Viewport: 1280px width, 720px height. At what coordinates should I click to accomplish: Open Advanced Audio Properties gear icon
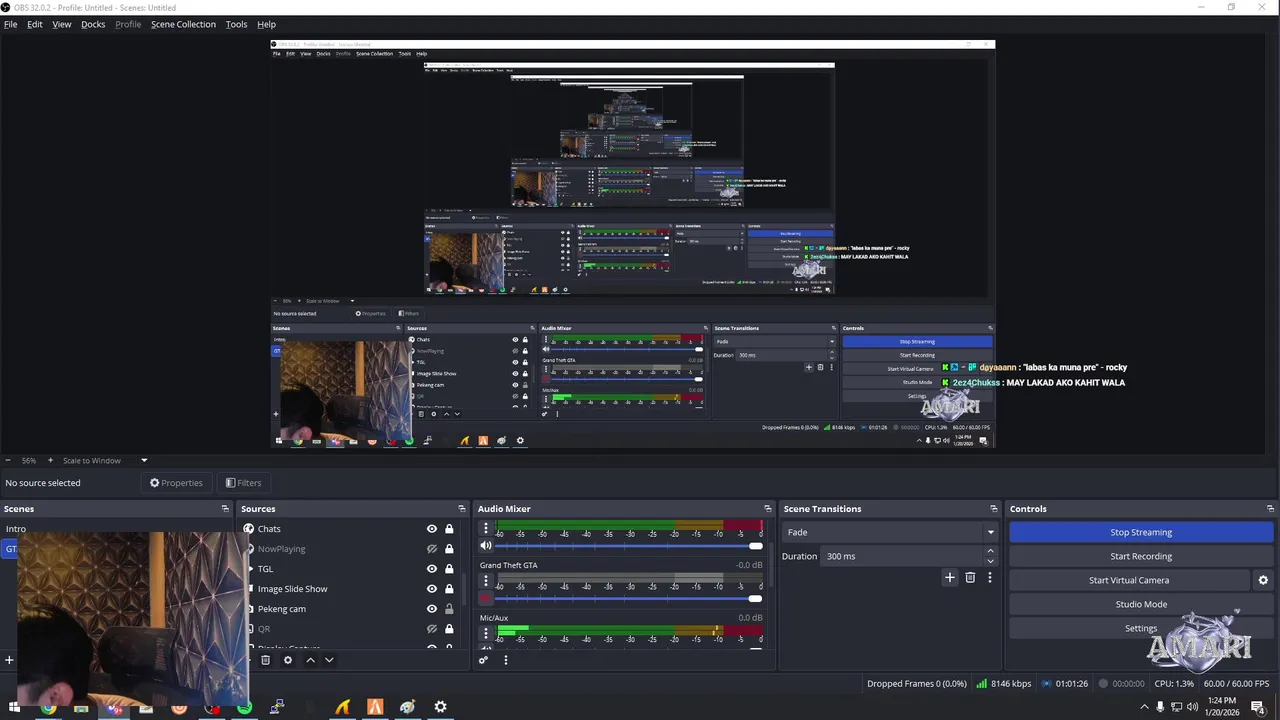point(484,660)
